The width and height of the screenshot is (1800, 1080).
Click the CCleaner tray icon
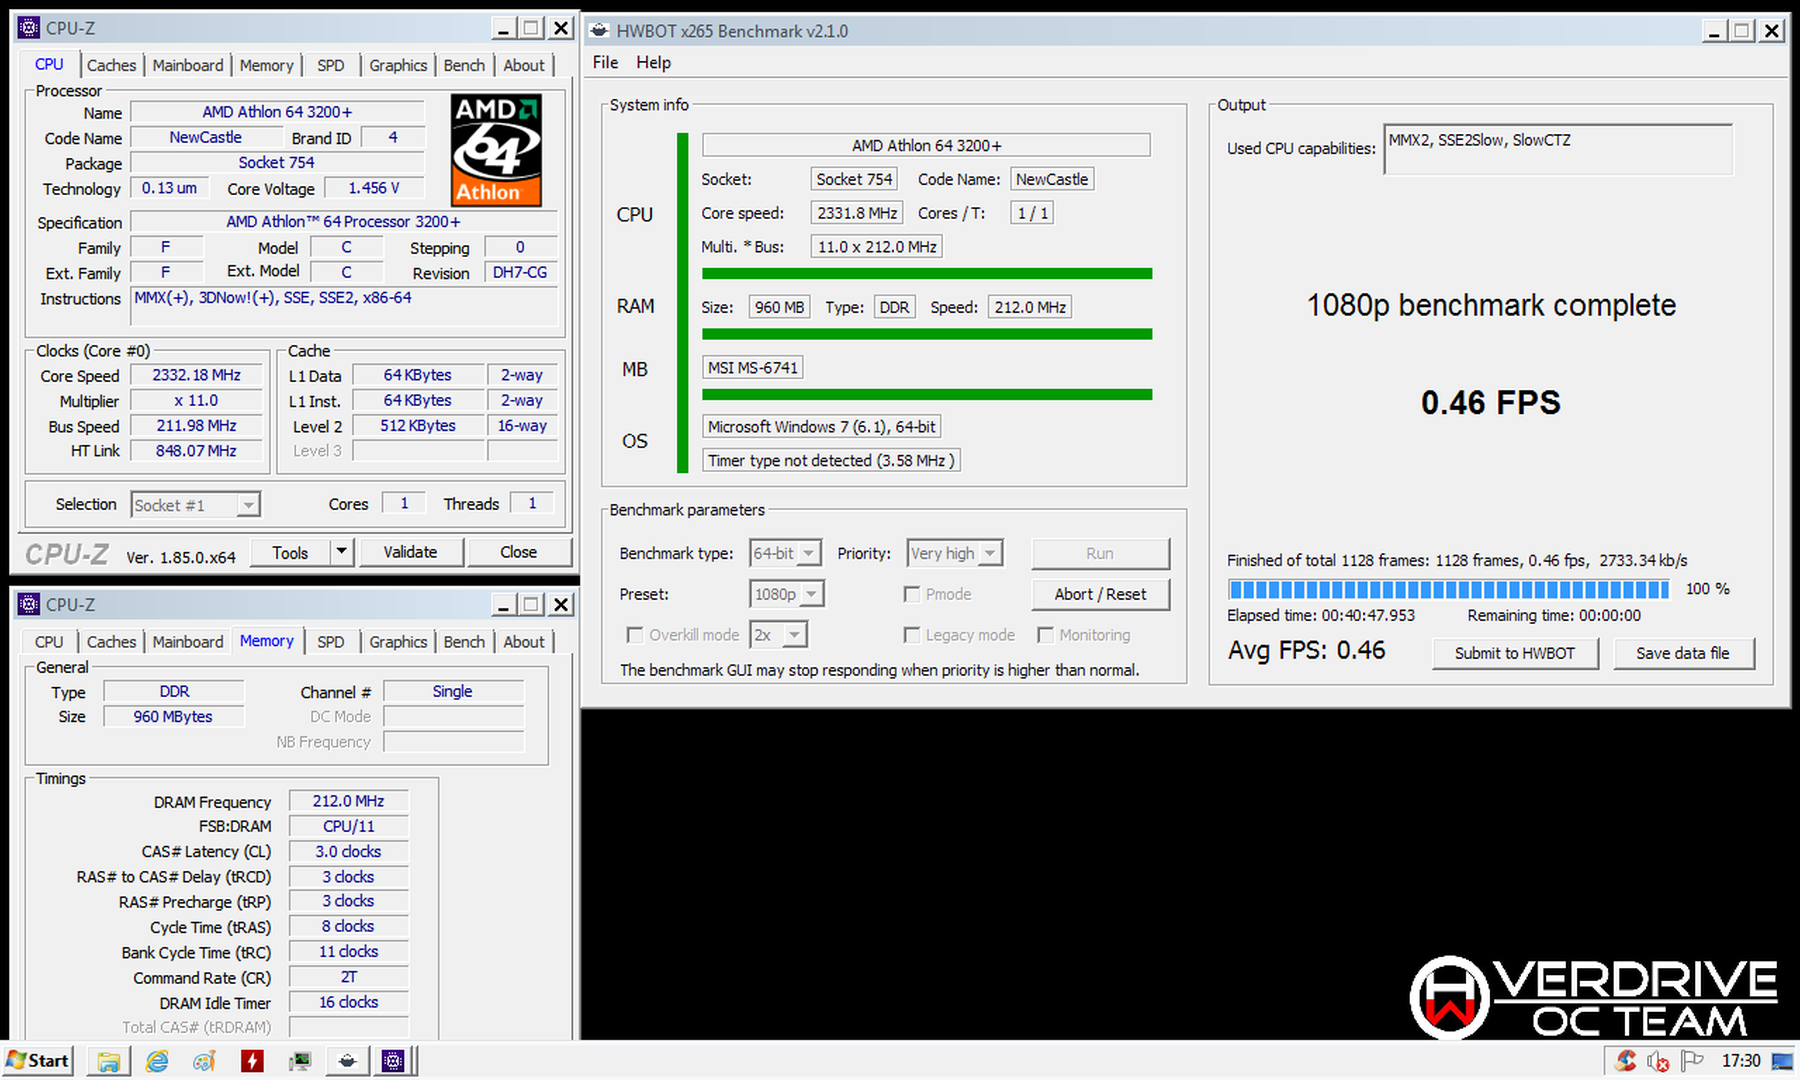(x=1627, y=1061)
